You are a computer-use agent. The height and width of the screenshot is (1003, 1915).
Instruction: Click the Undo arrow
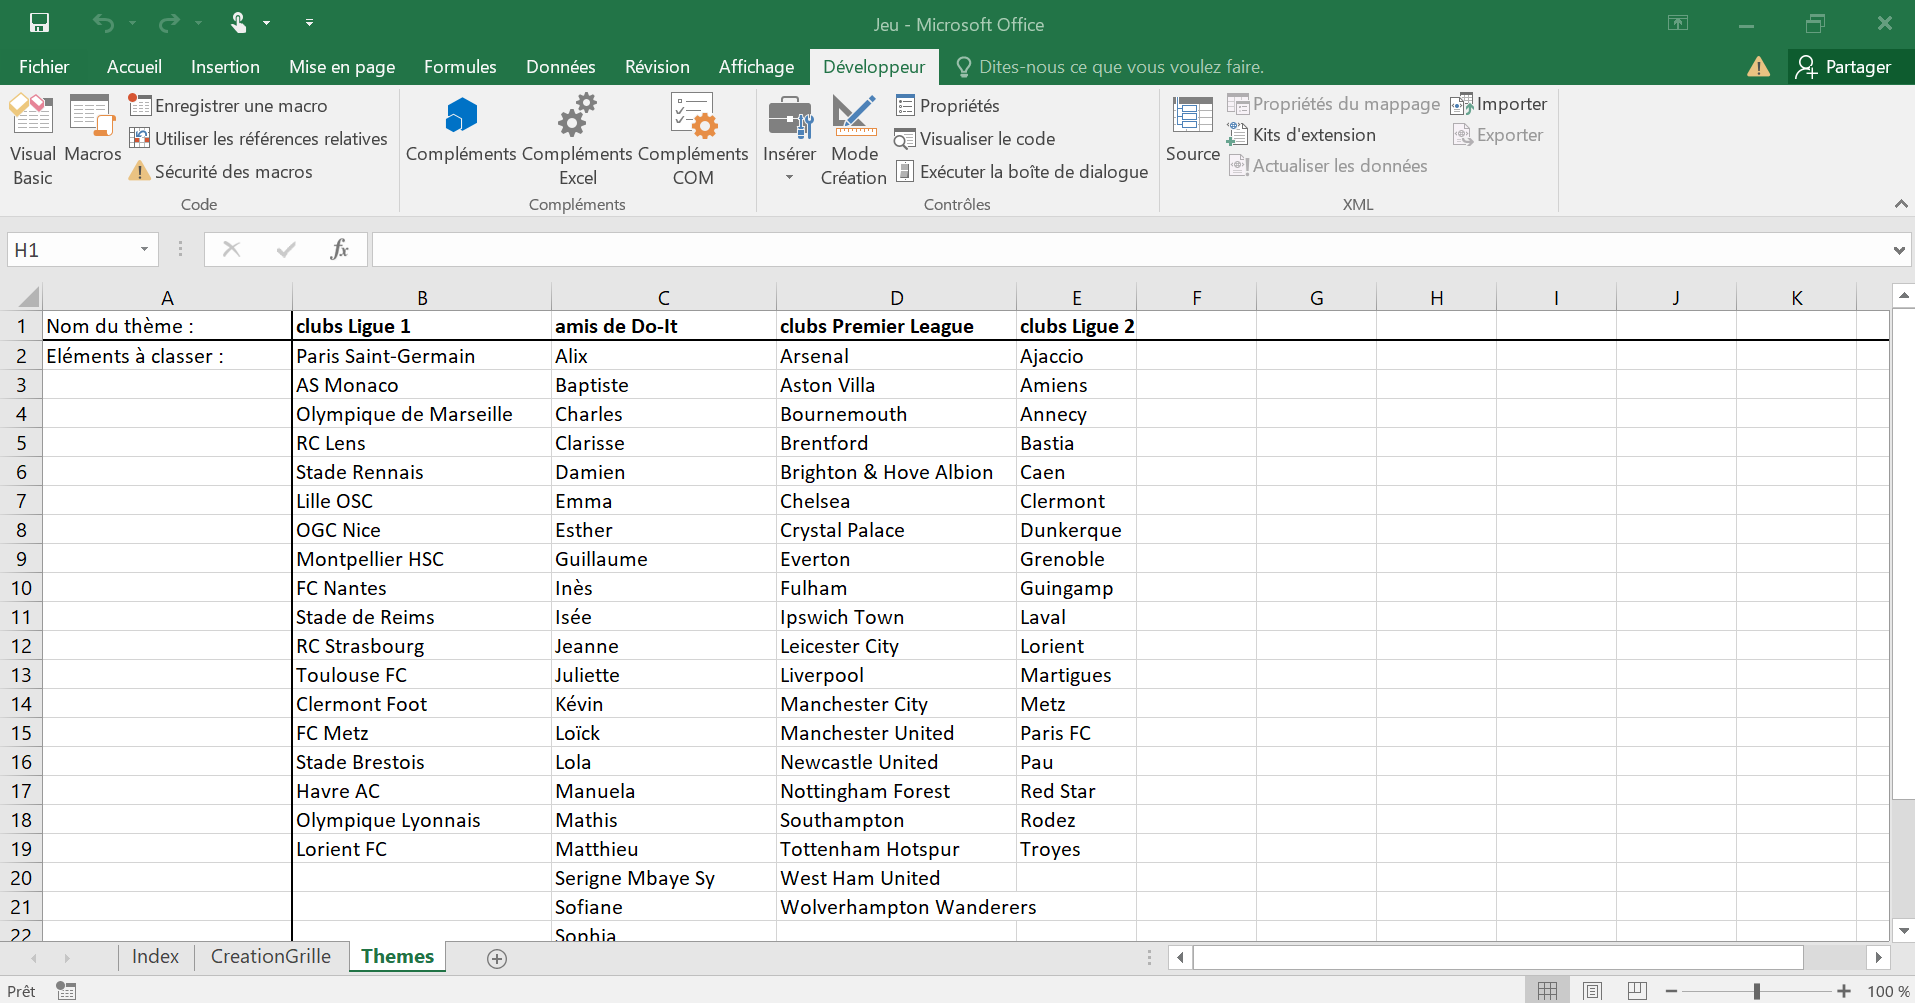[x=103, y=23]
